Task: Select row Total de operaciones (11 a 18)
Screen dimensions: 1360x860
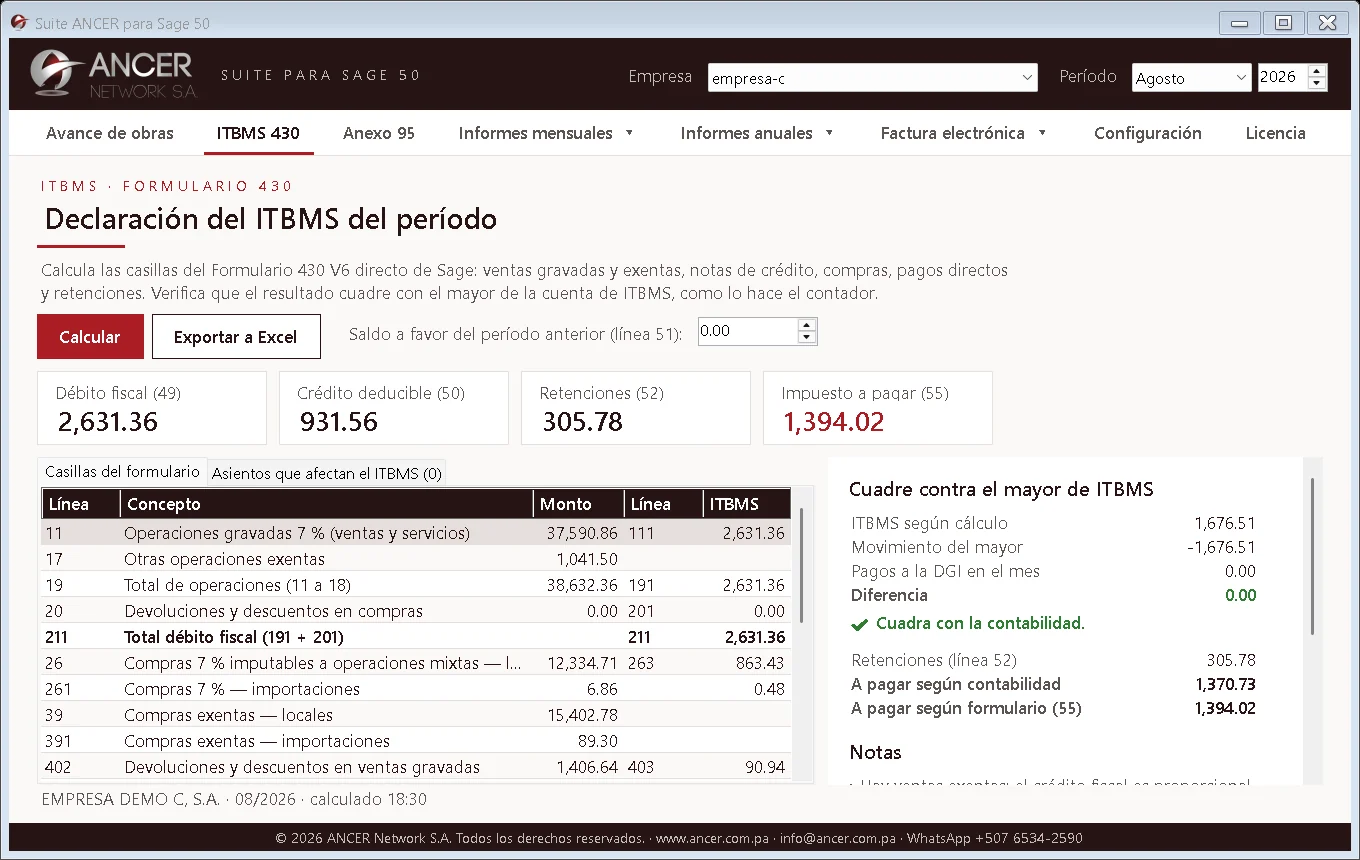Action: (x=416, y=585)
